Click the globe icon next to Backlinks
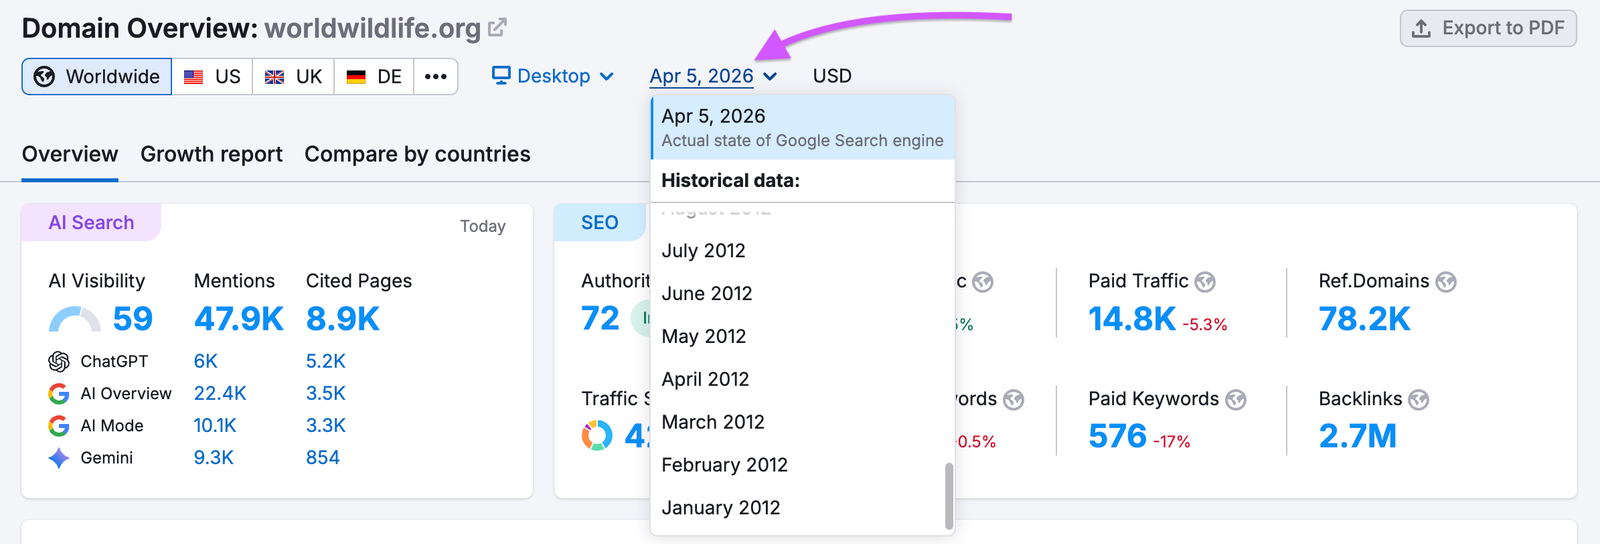This screenshot has width=1600, height=544. click(x=1418, y=400)
